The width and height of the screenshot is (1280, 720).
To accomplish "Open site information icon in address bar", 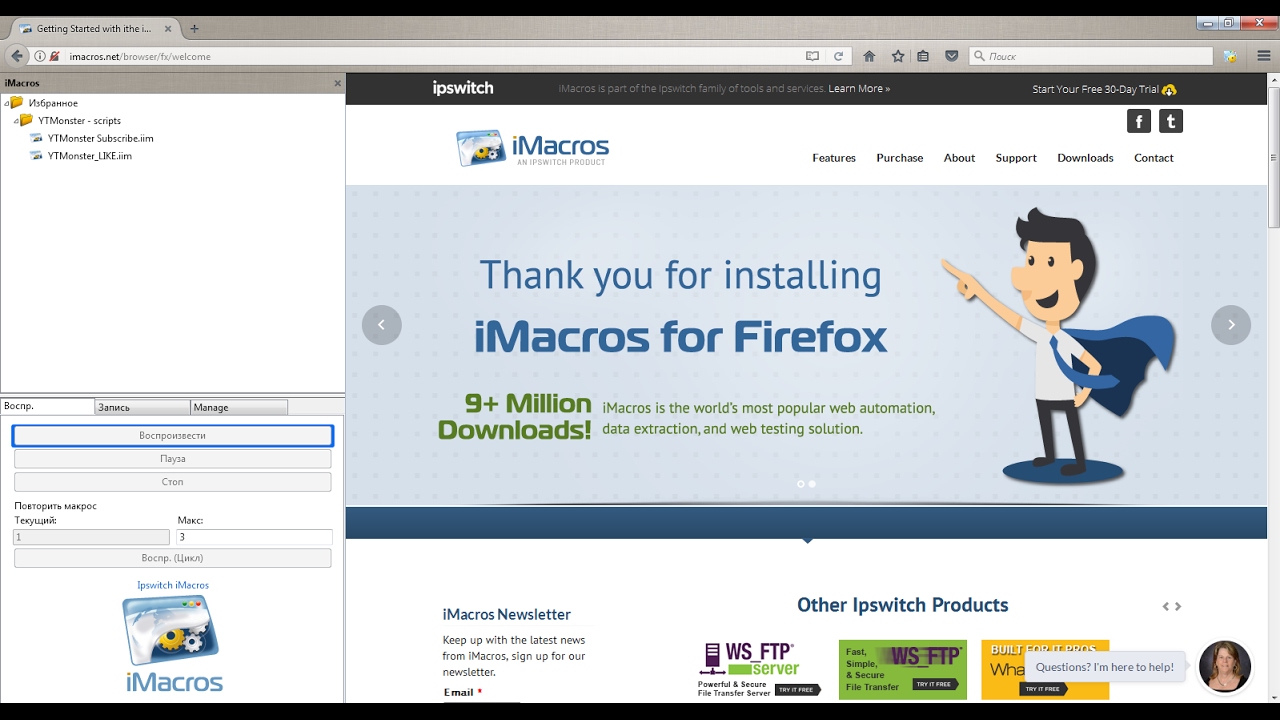I will coord(40,56).
